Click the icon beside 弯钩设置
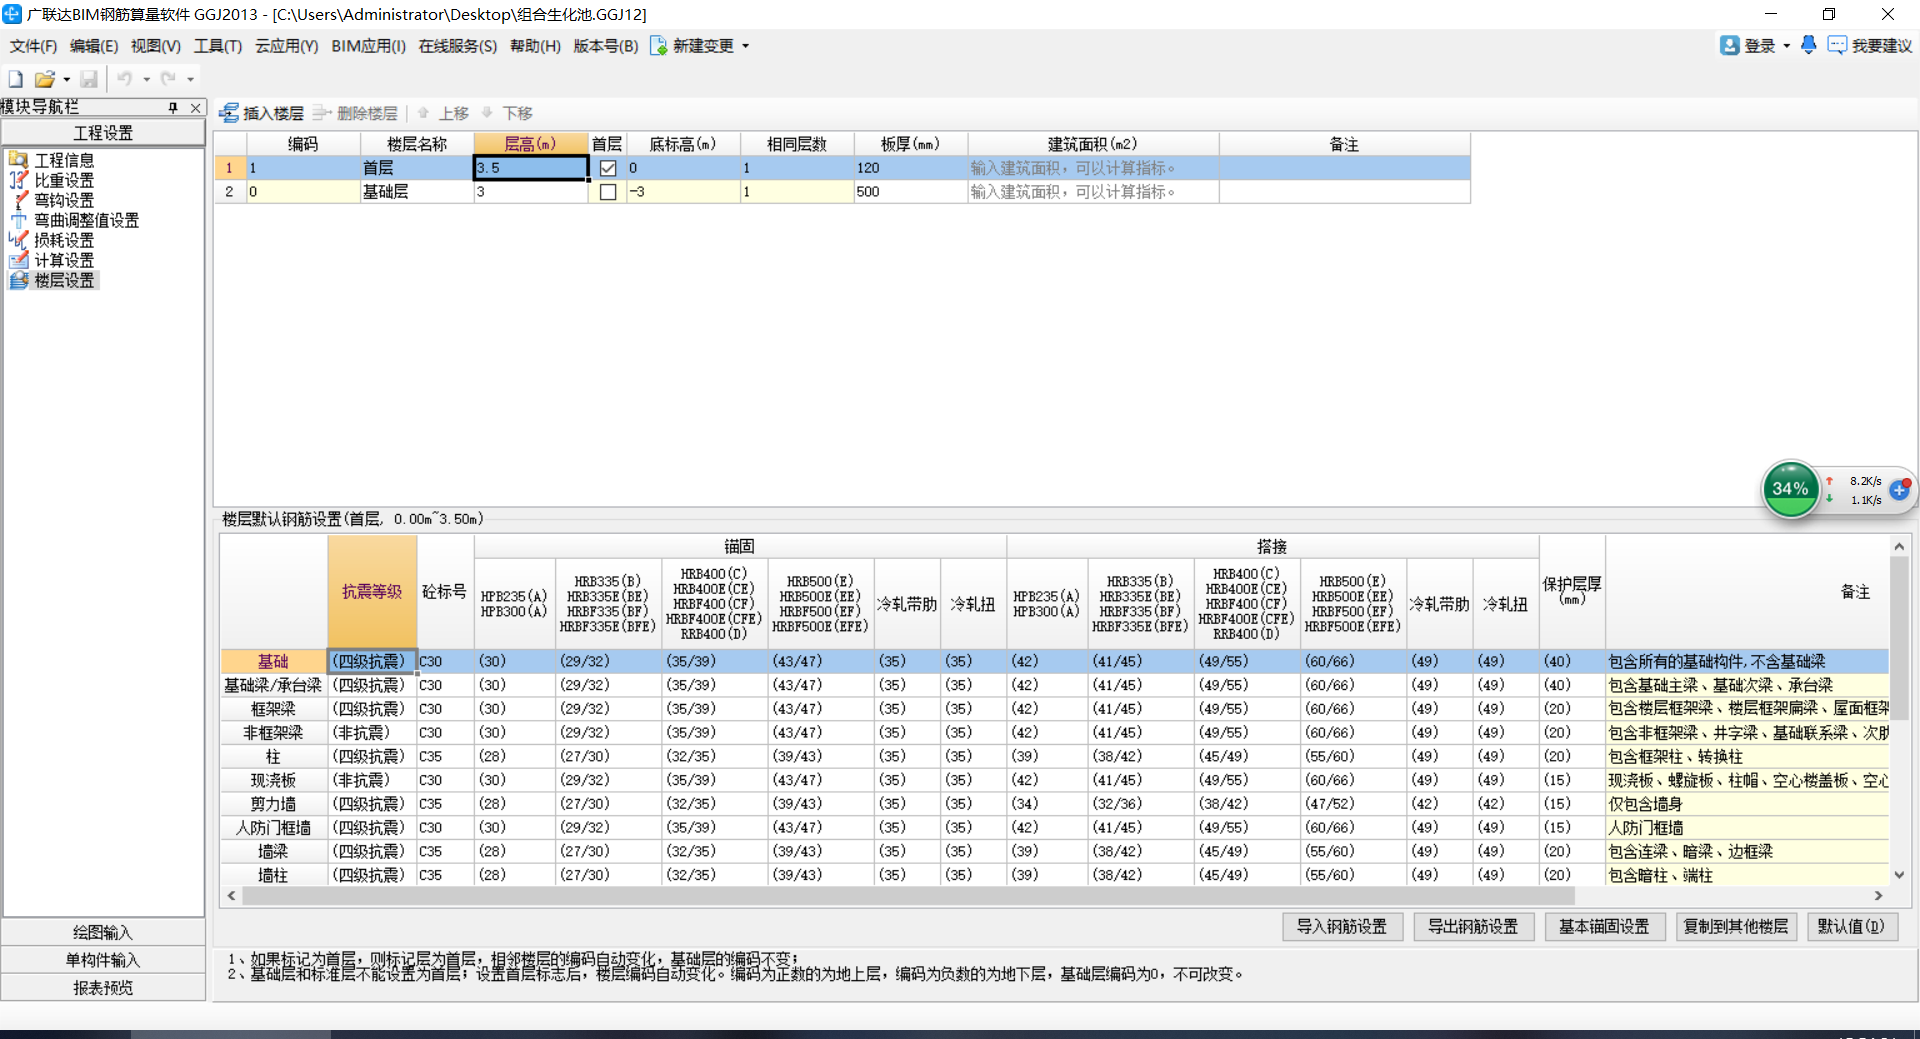 point(18,200)
